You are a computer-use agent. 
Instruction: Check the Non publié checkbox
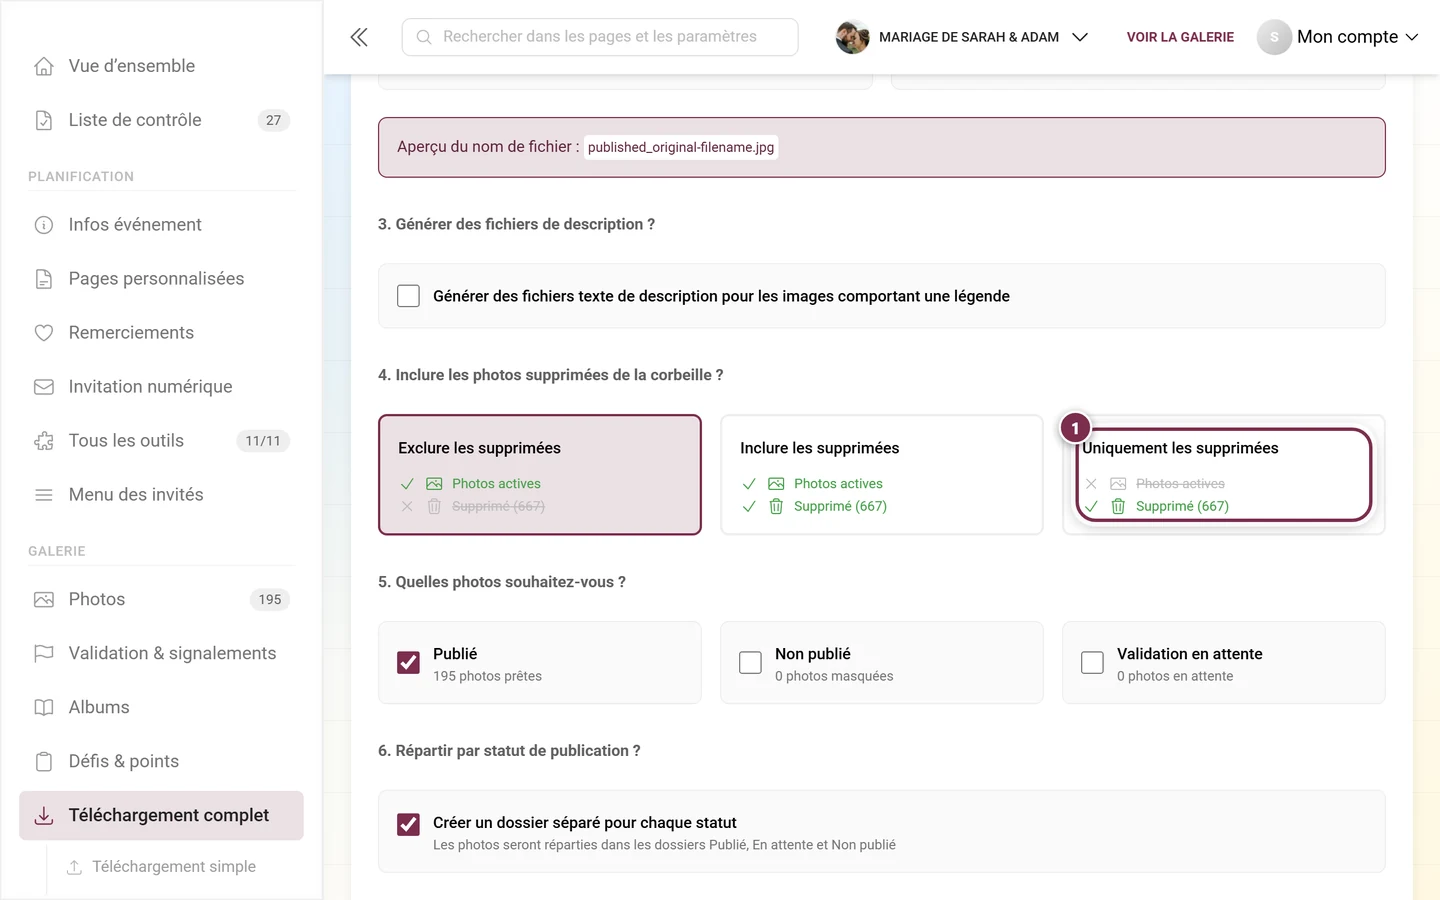(x=750, y=663)
